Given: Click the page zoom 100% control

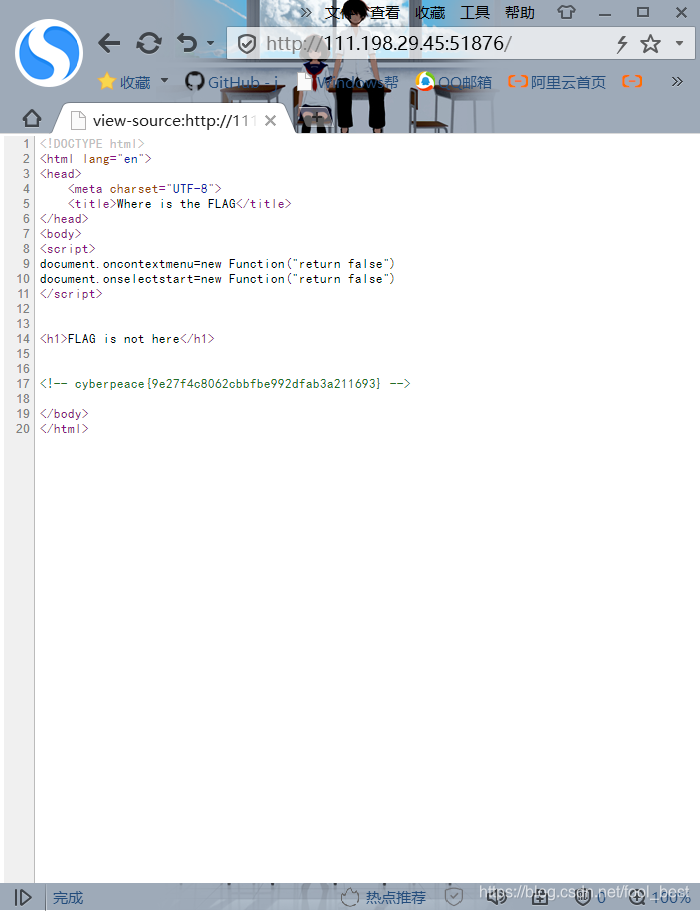Looking at the screenshot, I should (659, 898).
